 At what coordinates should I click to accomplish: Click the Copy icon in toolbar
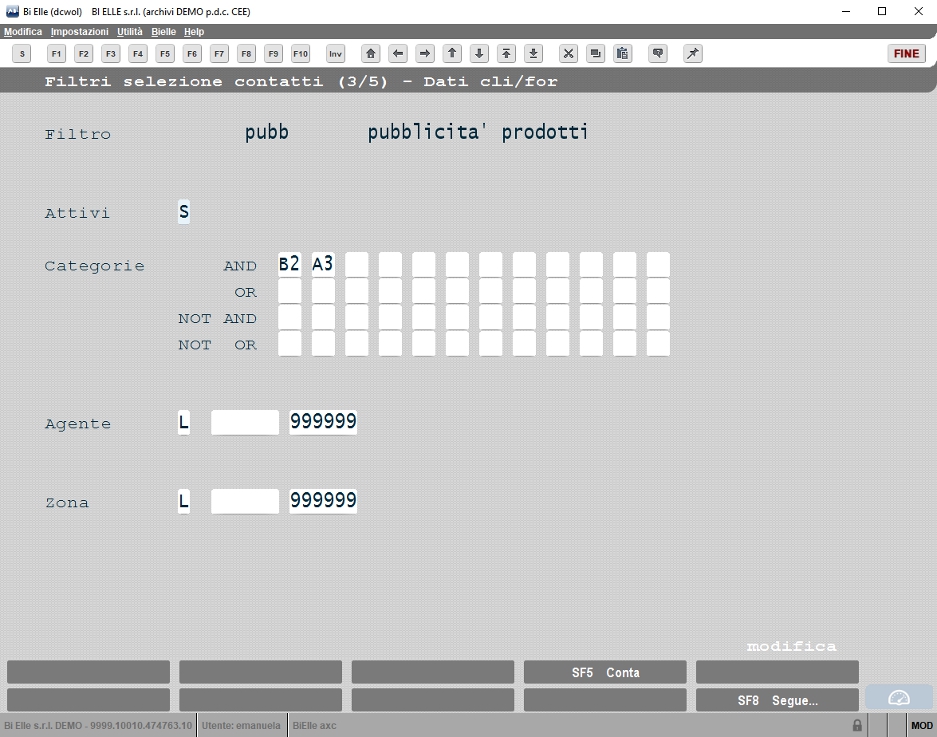[x=595, y=54]
